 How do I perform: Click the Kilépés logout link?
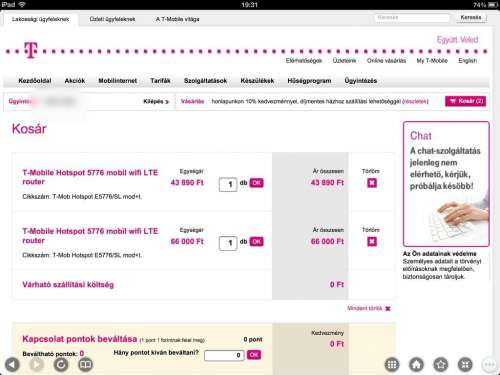(x=156, y=101)
